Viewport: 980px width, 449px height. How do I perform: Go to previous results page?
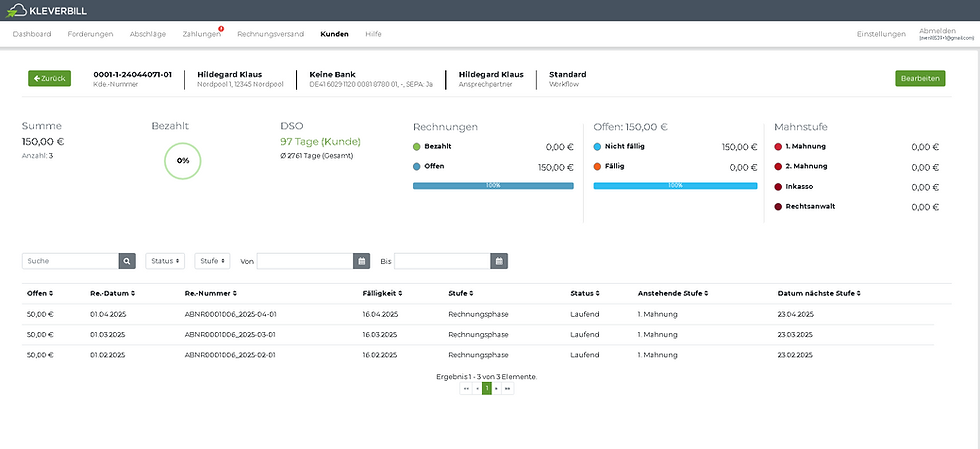pyautogui.click(x=477, y=388)
